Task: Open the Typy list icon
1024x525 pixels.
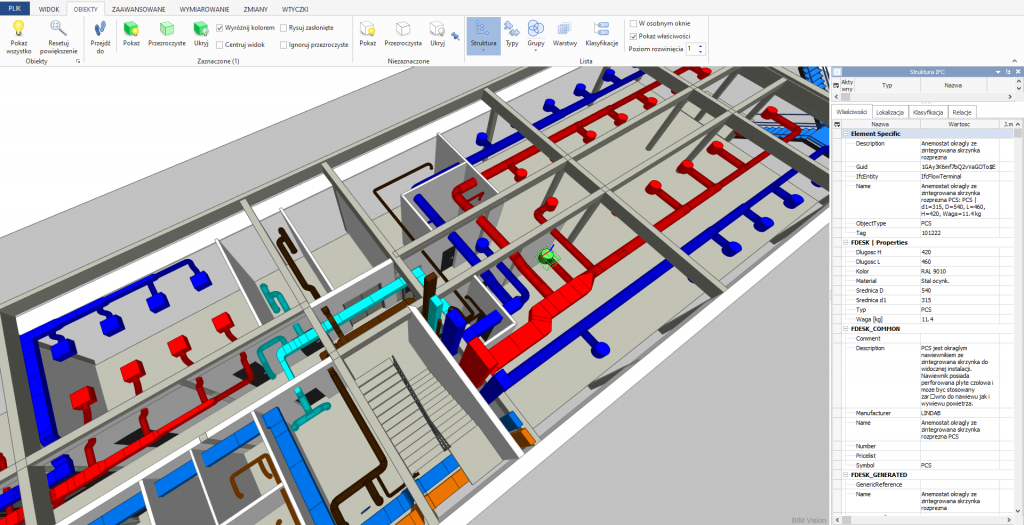Action: [x=512, y=29]
